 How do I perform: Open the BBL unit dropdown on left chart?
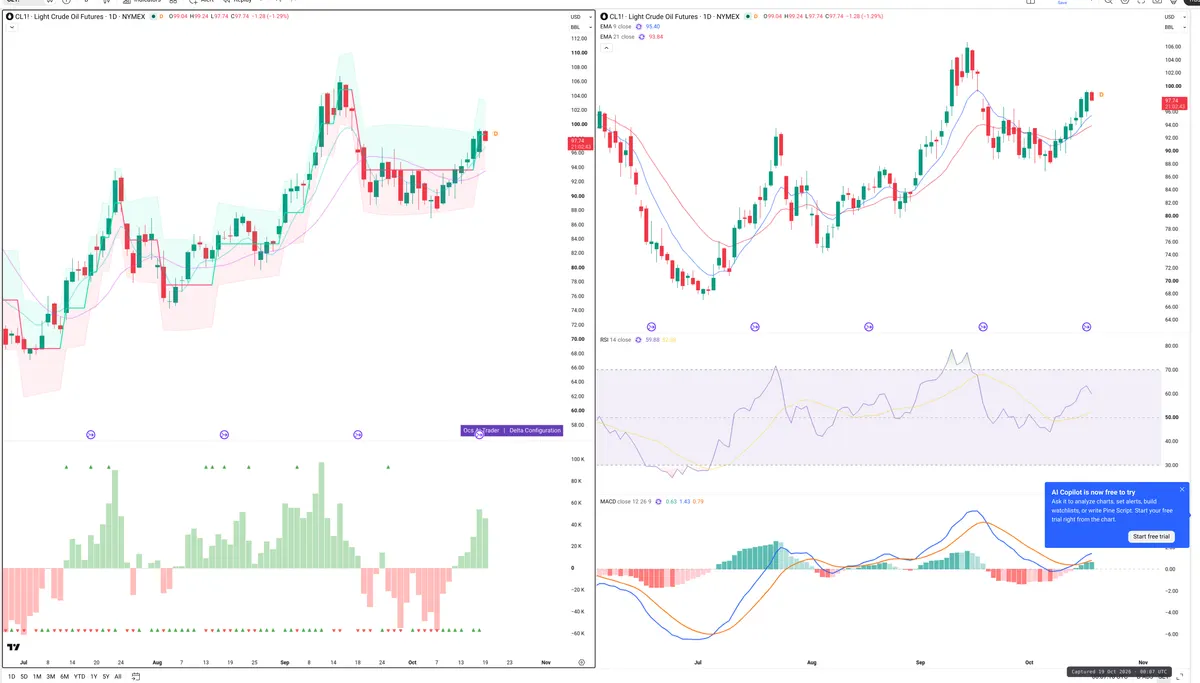coord(578,27)
